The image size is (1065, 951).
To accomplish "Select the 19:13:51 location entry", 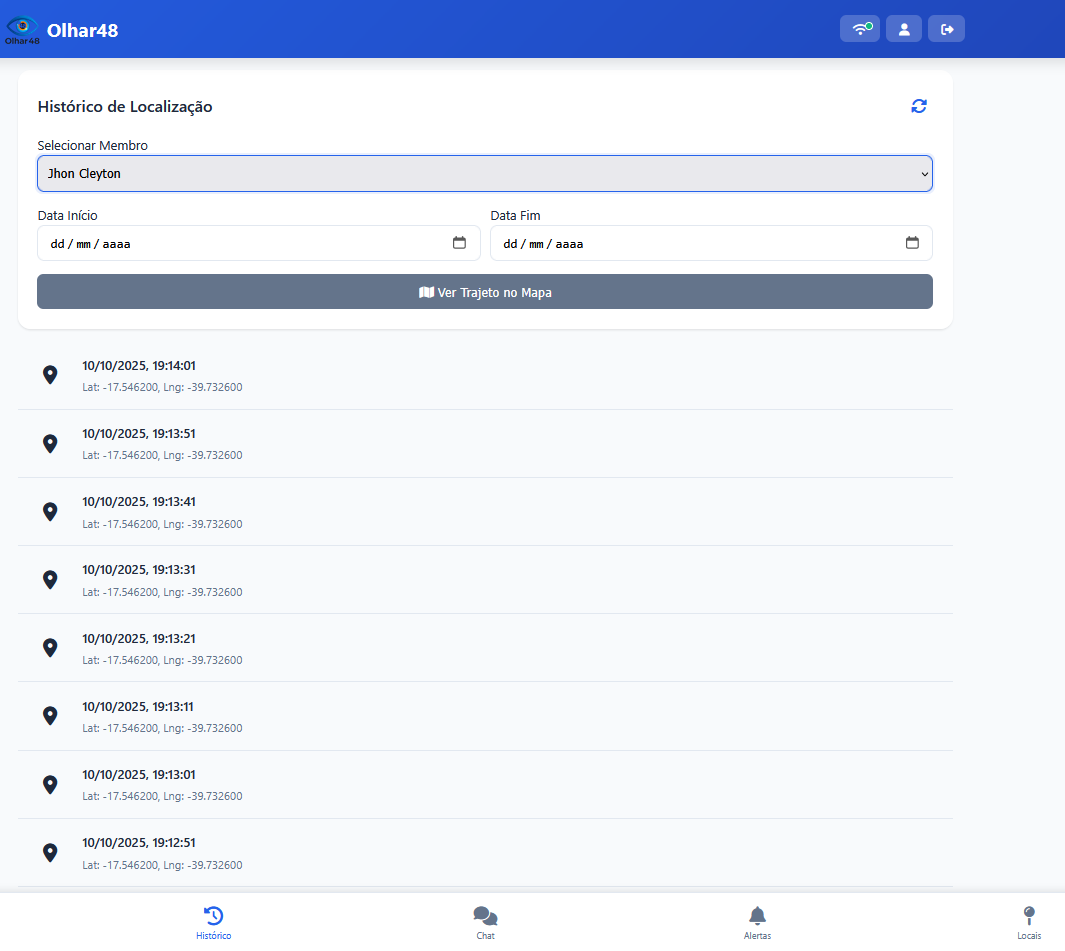I will [x=485, y=444].
